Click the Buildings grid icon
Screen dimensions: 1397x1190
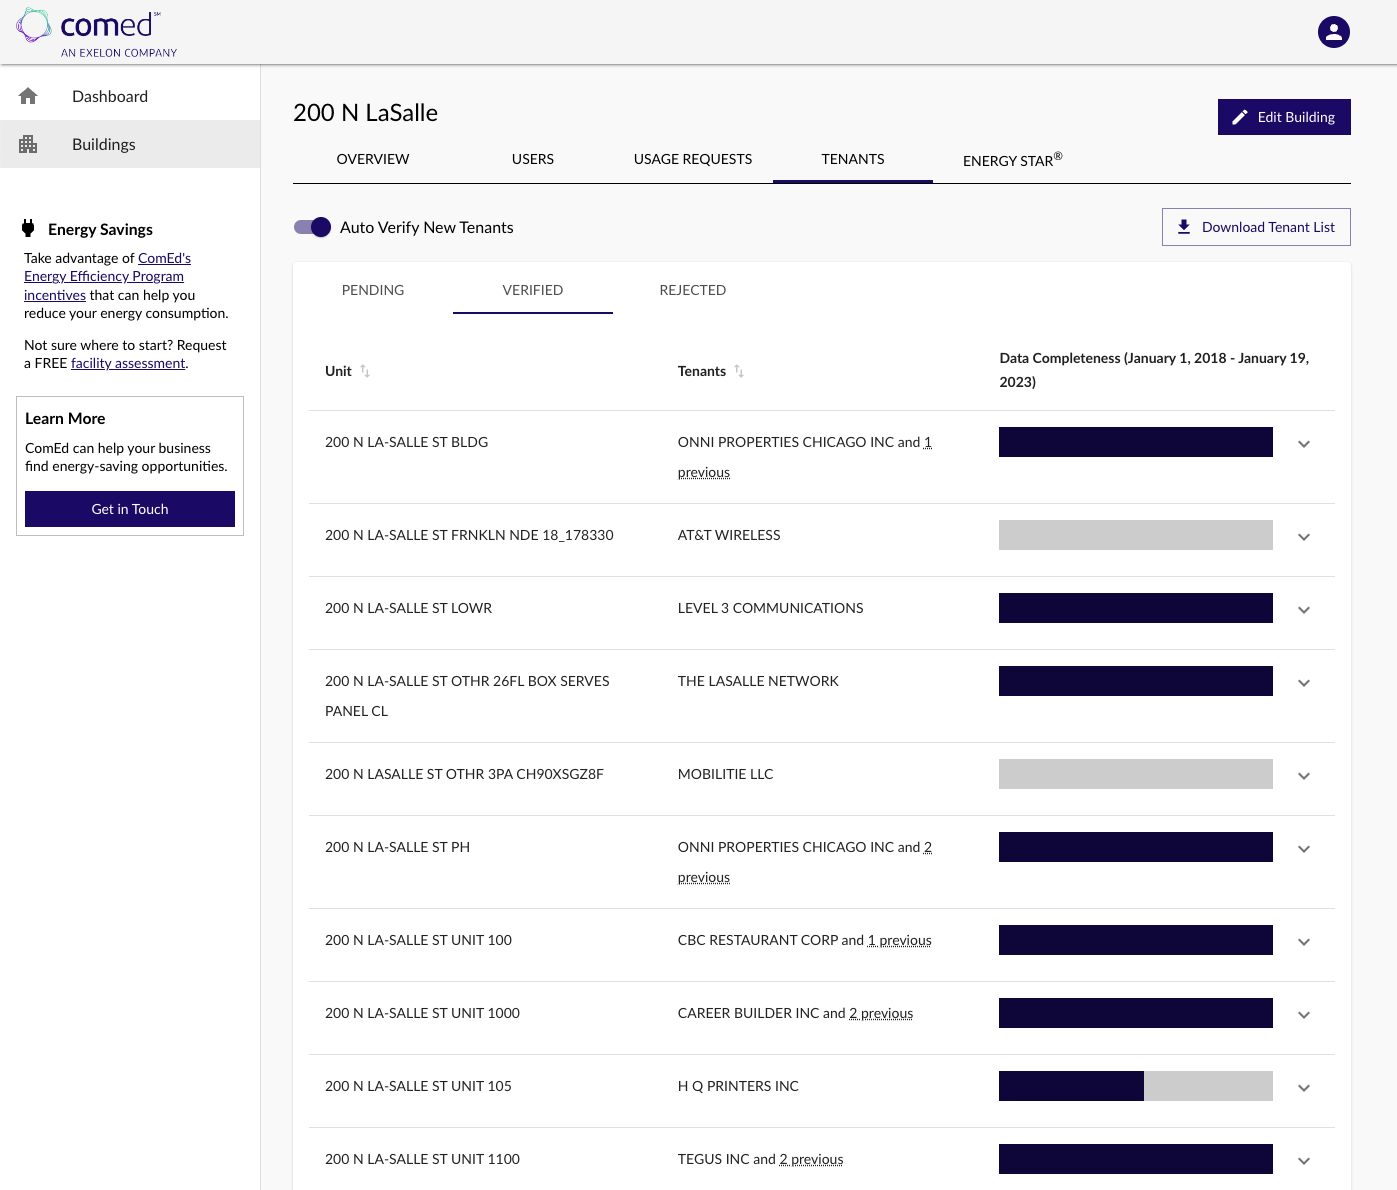(x=28, y=144)
